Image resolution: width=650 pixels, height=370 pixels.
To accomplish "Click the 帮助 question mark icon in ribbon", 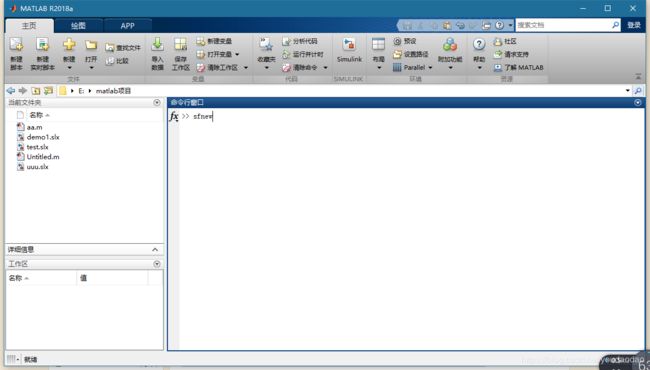I will [x=479, y=44].
